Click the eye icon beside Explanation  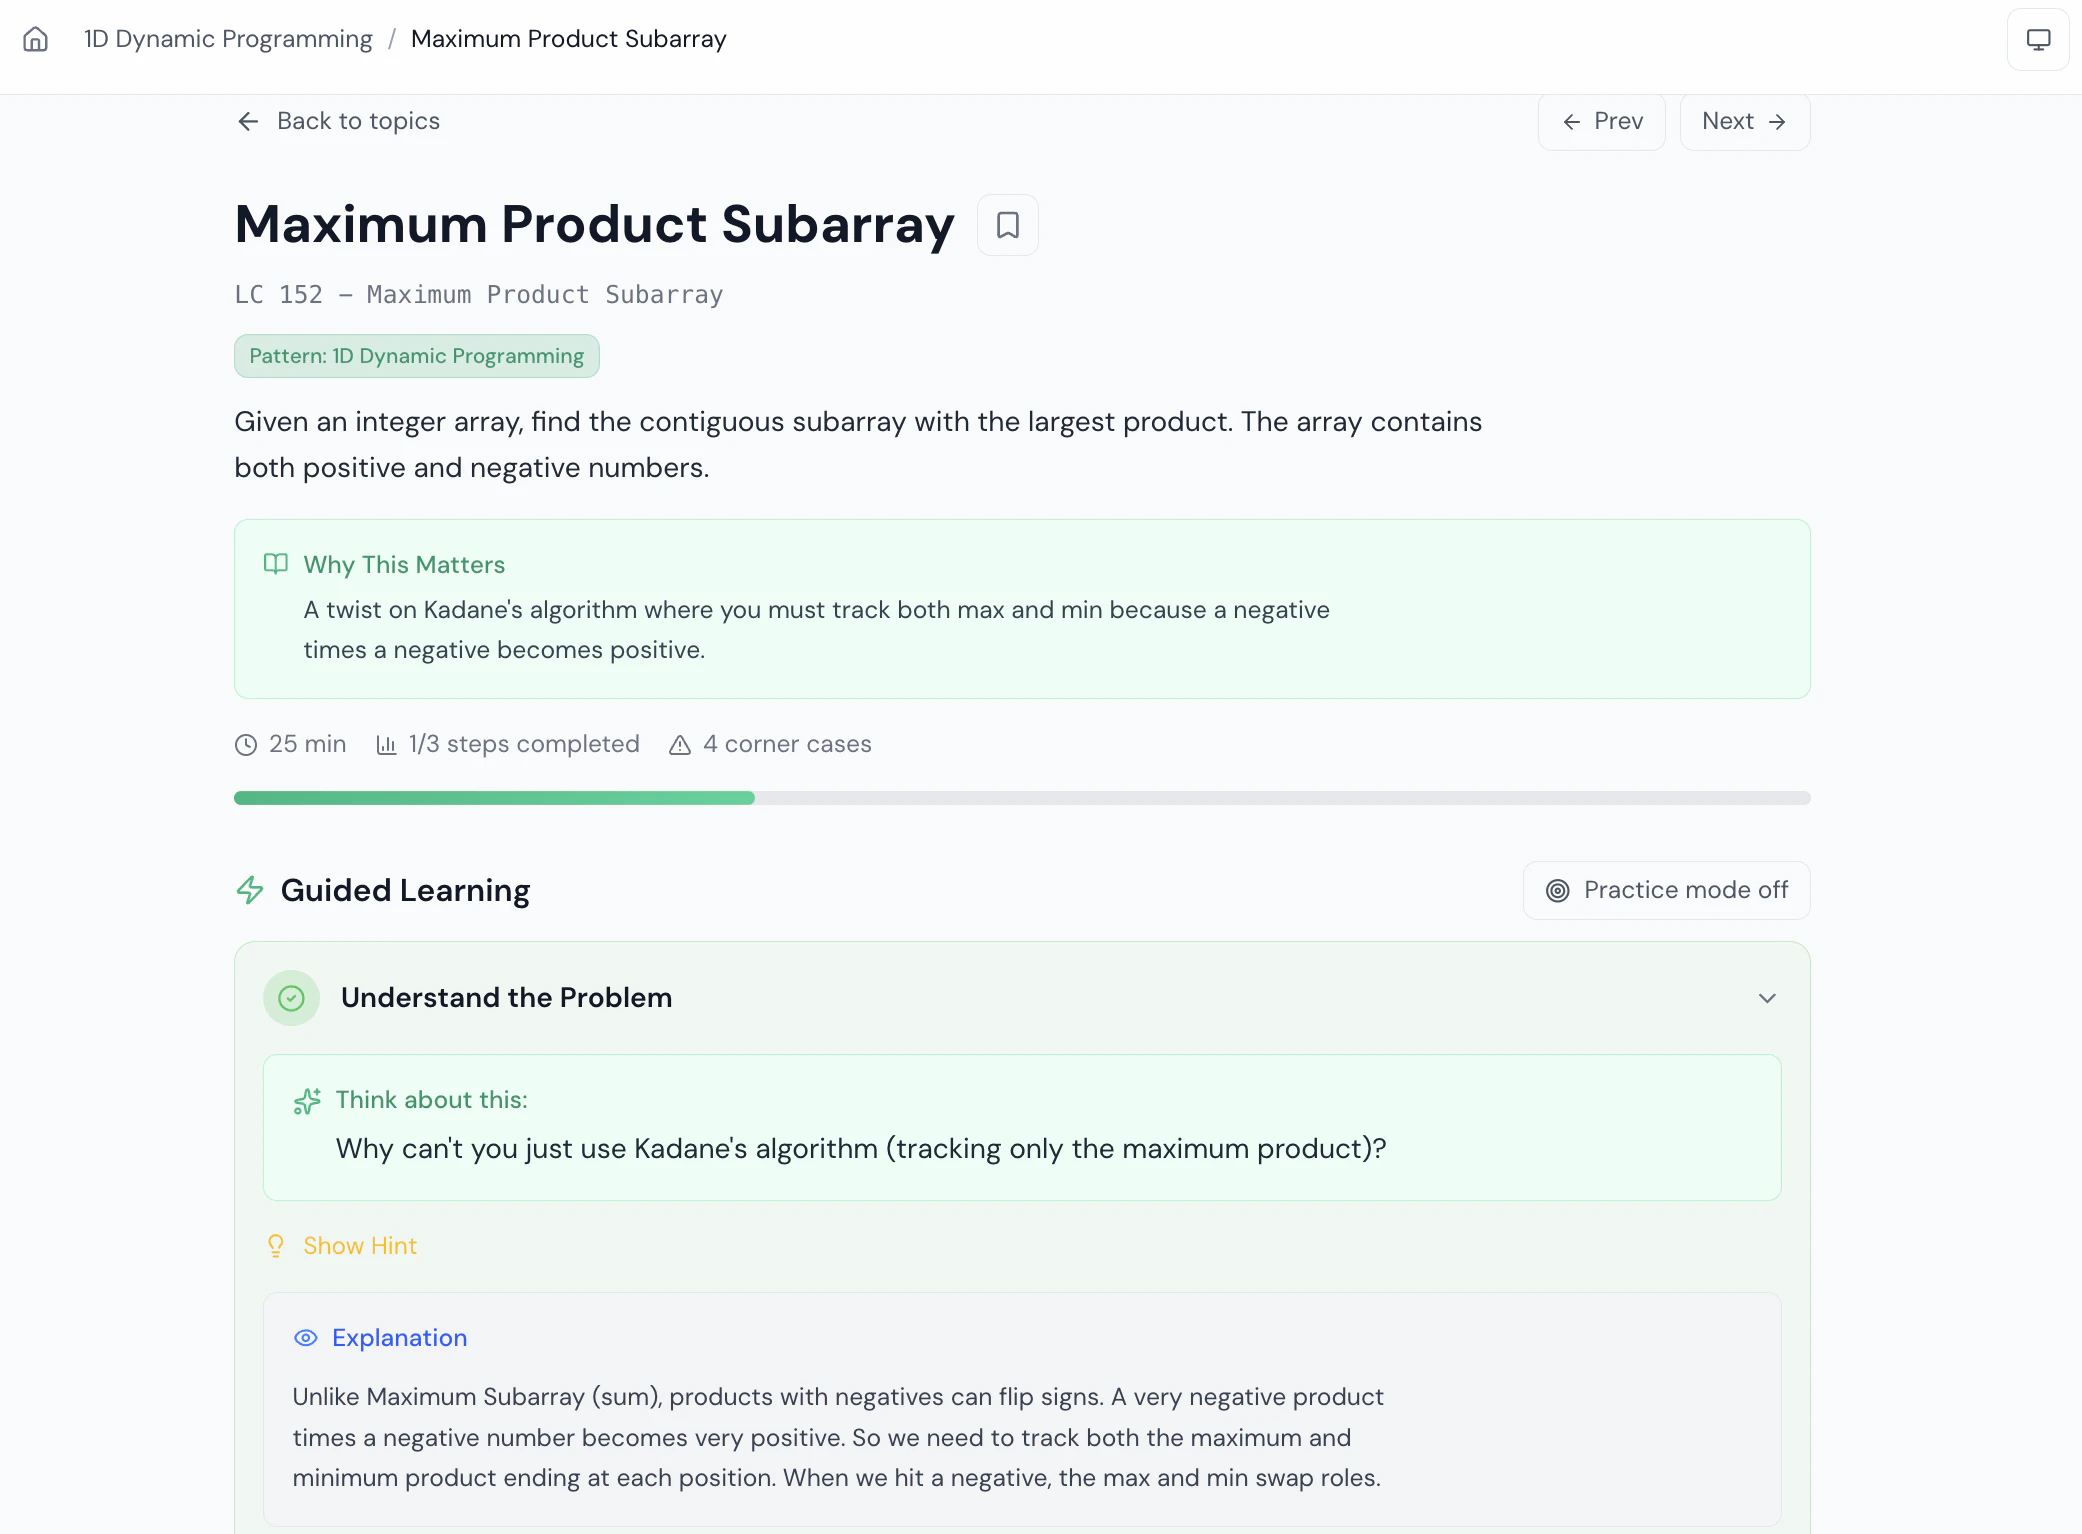(x=305, y=1338)
